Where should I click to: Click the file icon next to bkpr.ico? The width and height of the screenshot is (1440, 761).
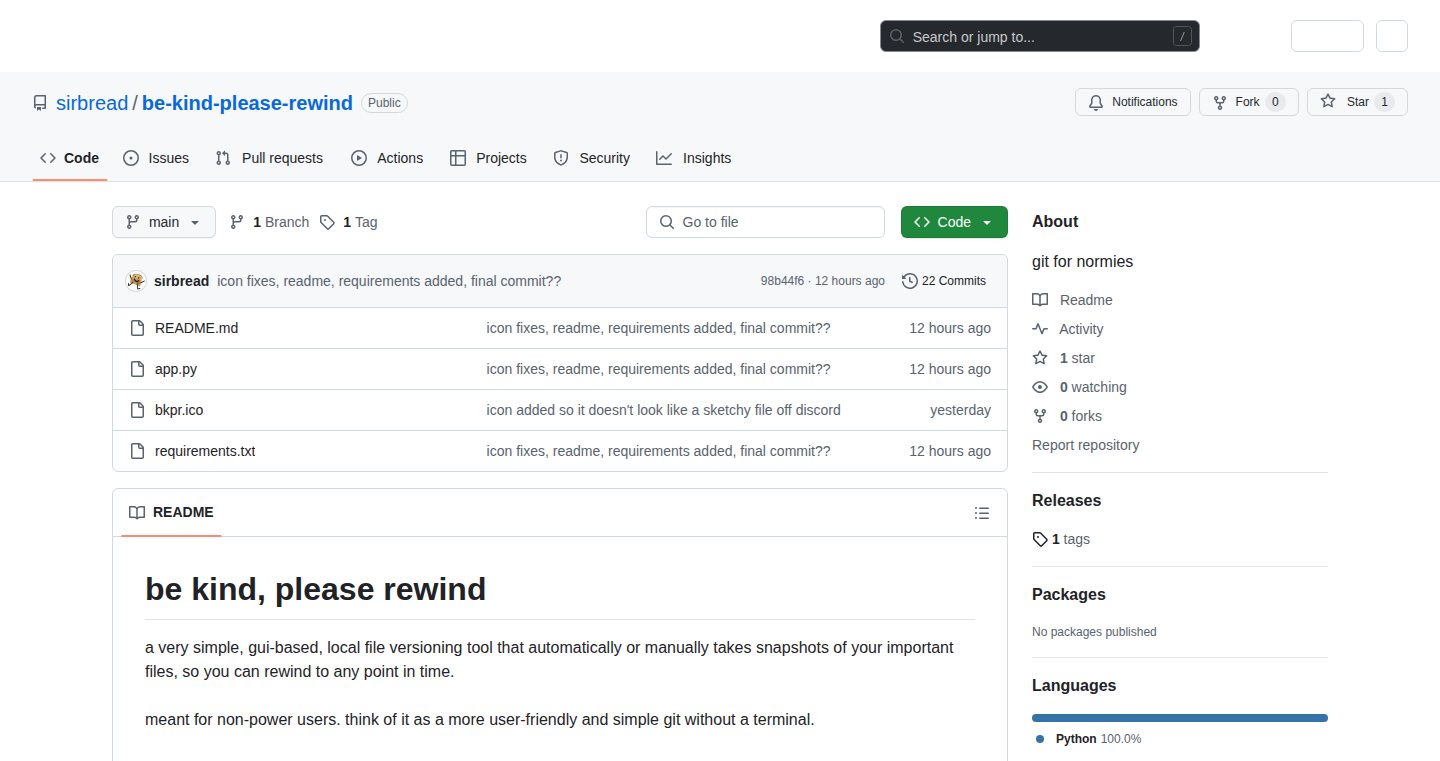point(138,410)
